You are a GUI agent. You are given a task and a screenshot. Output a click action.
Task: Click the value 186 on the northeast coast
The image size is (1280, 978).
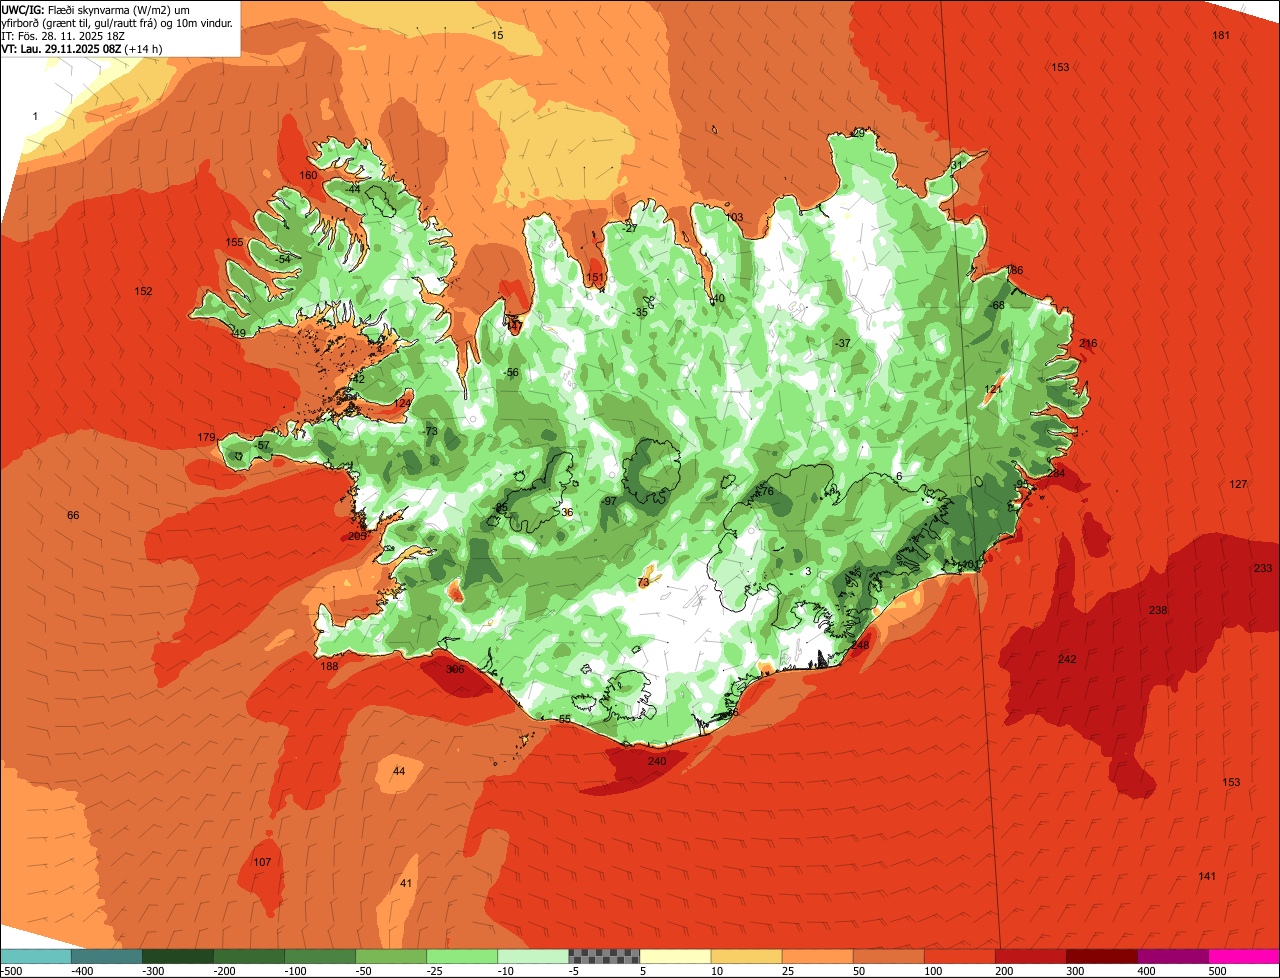[x=1014, y=271]
